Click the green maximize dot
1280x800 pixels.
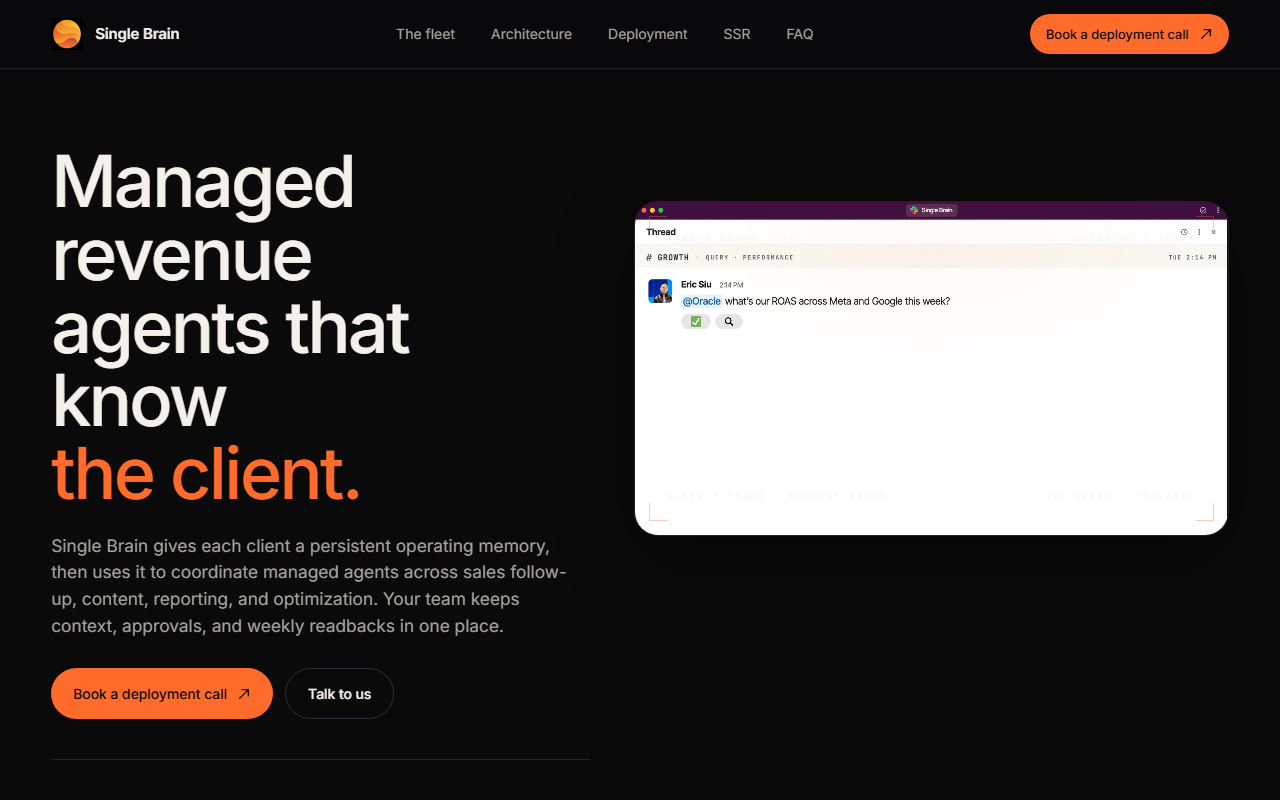point(660,210)
